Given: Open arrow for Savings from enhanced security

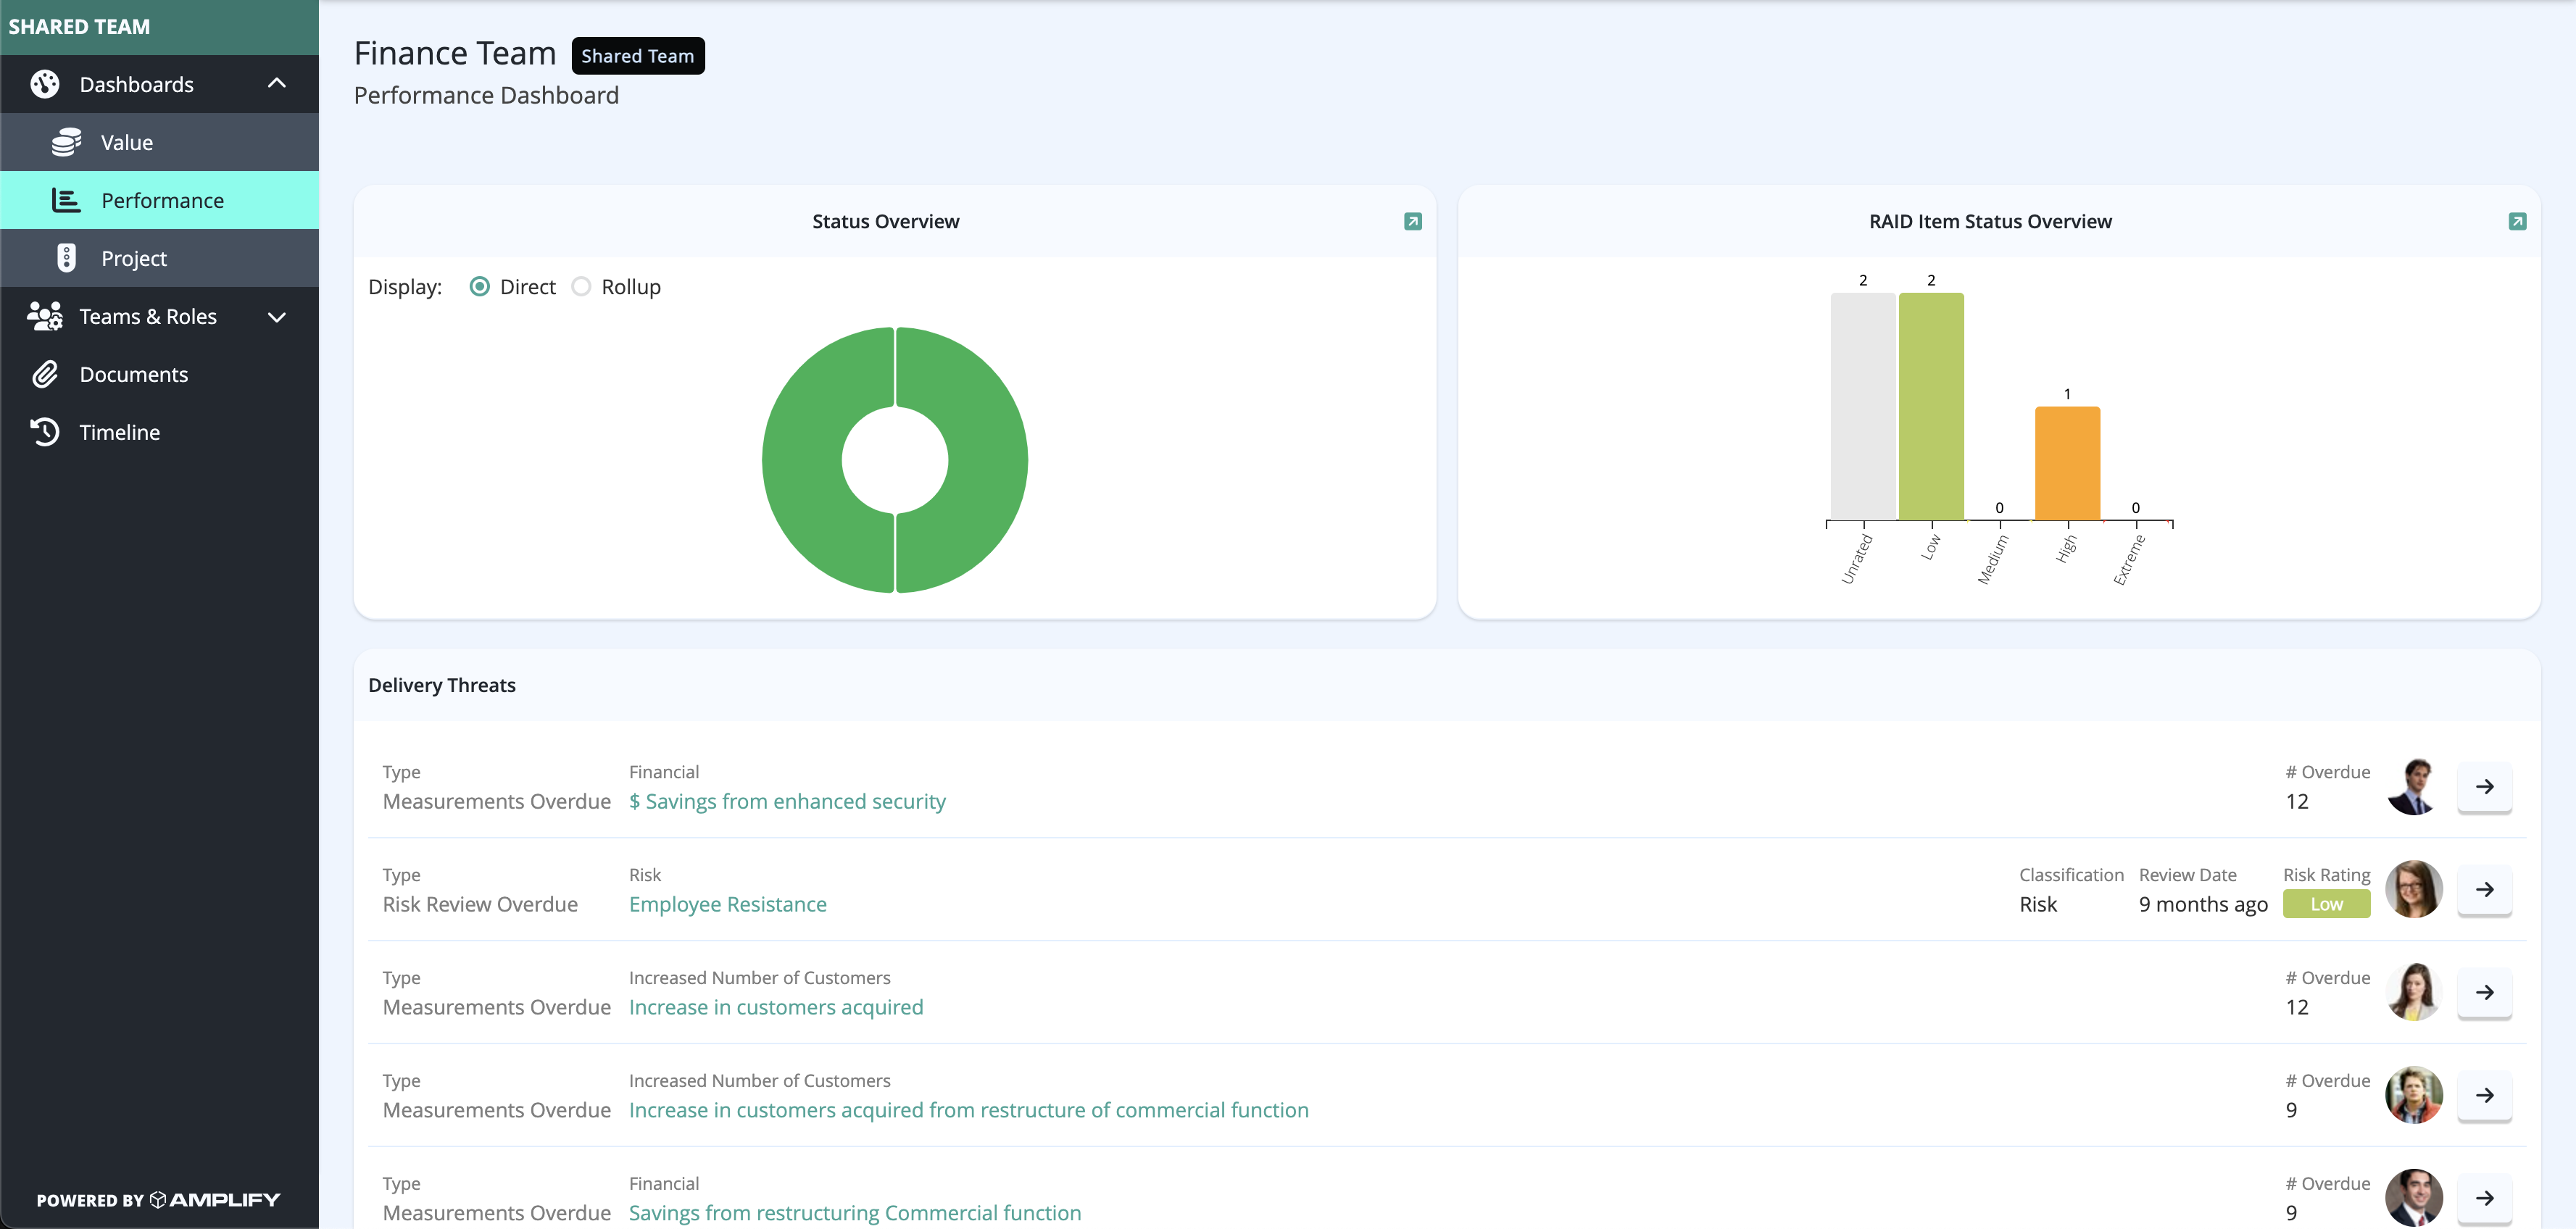Looking at the screenshot, I should 2484,787.
